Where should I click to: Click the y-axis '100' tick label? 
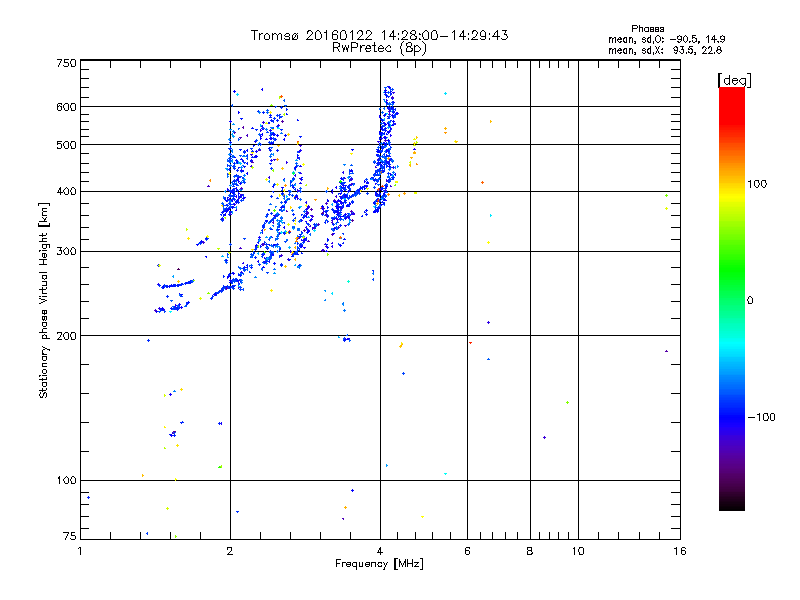(66, 481)
